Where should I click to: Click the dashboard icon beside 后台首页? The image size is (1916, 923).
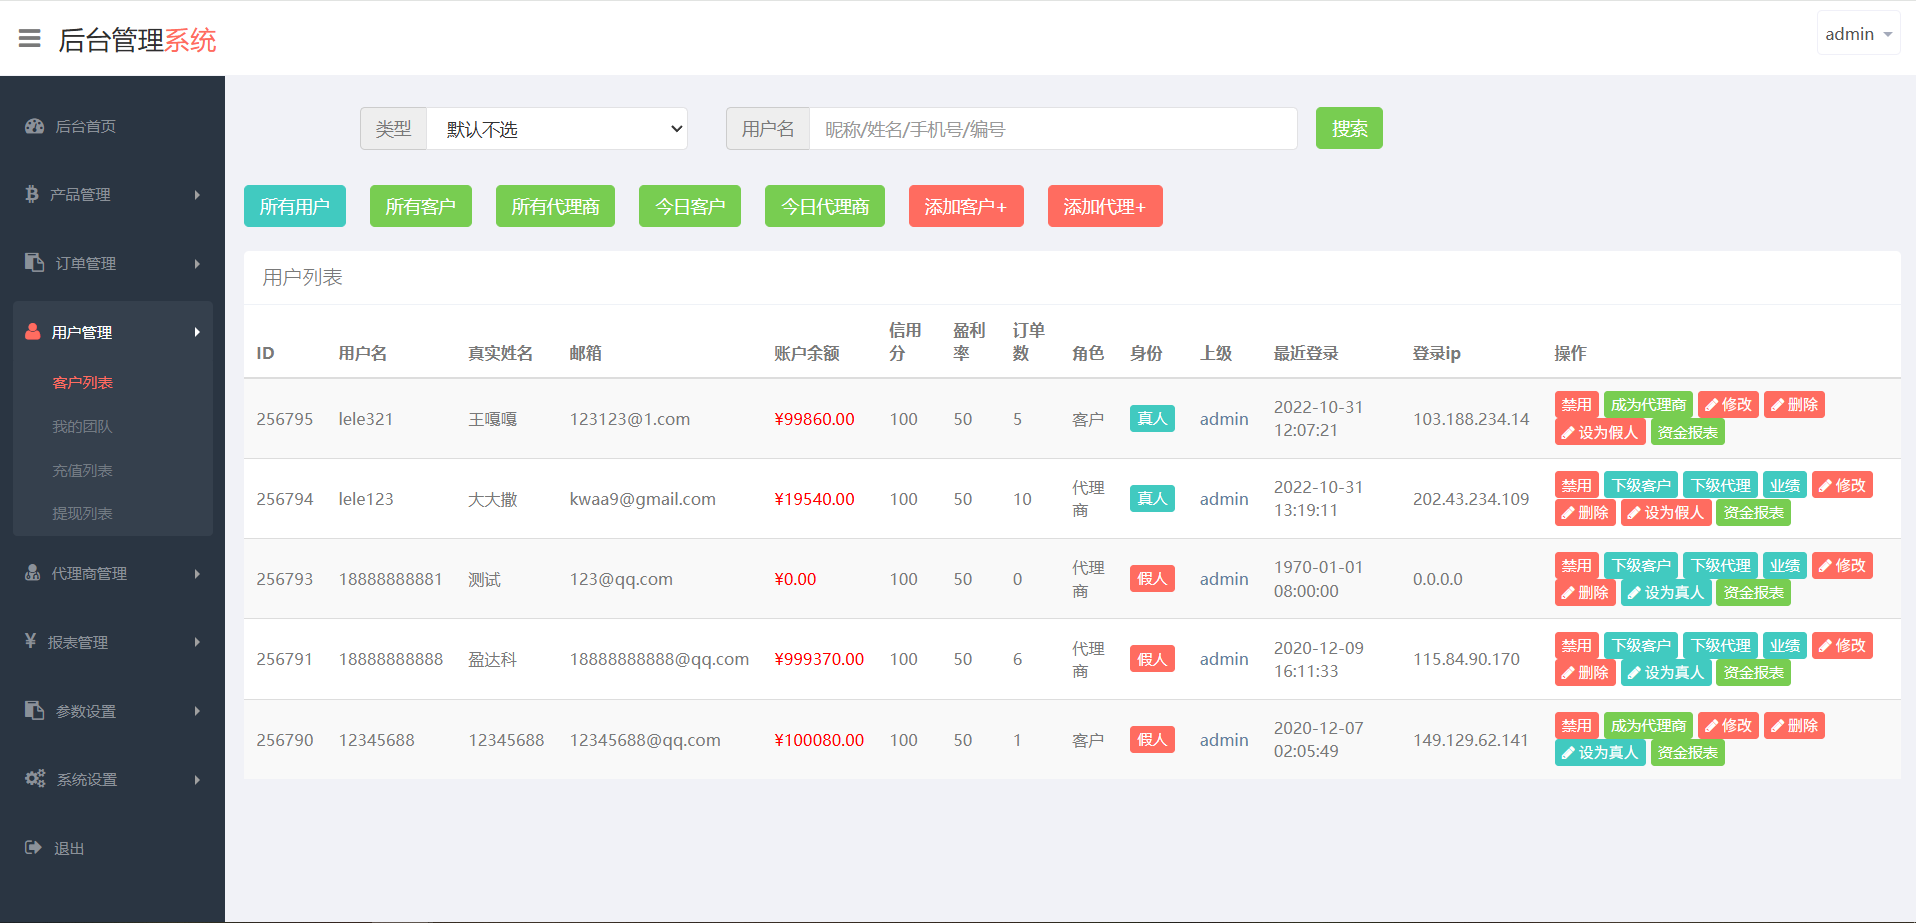click(x=35, y=126)
